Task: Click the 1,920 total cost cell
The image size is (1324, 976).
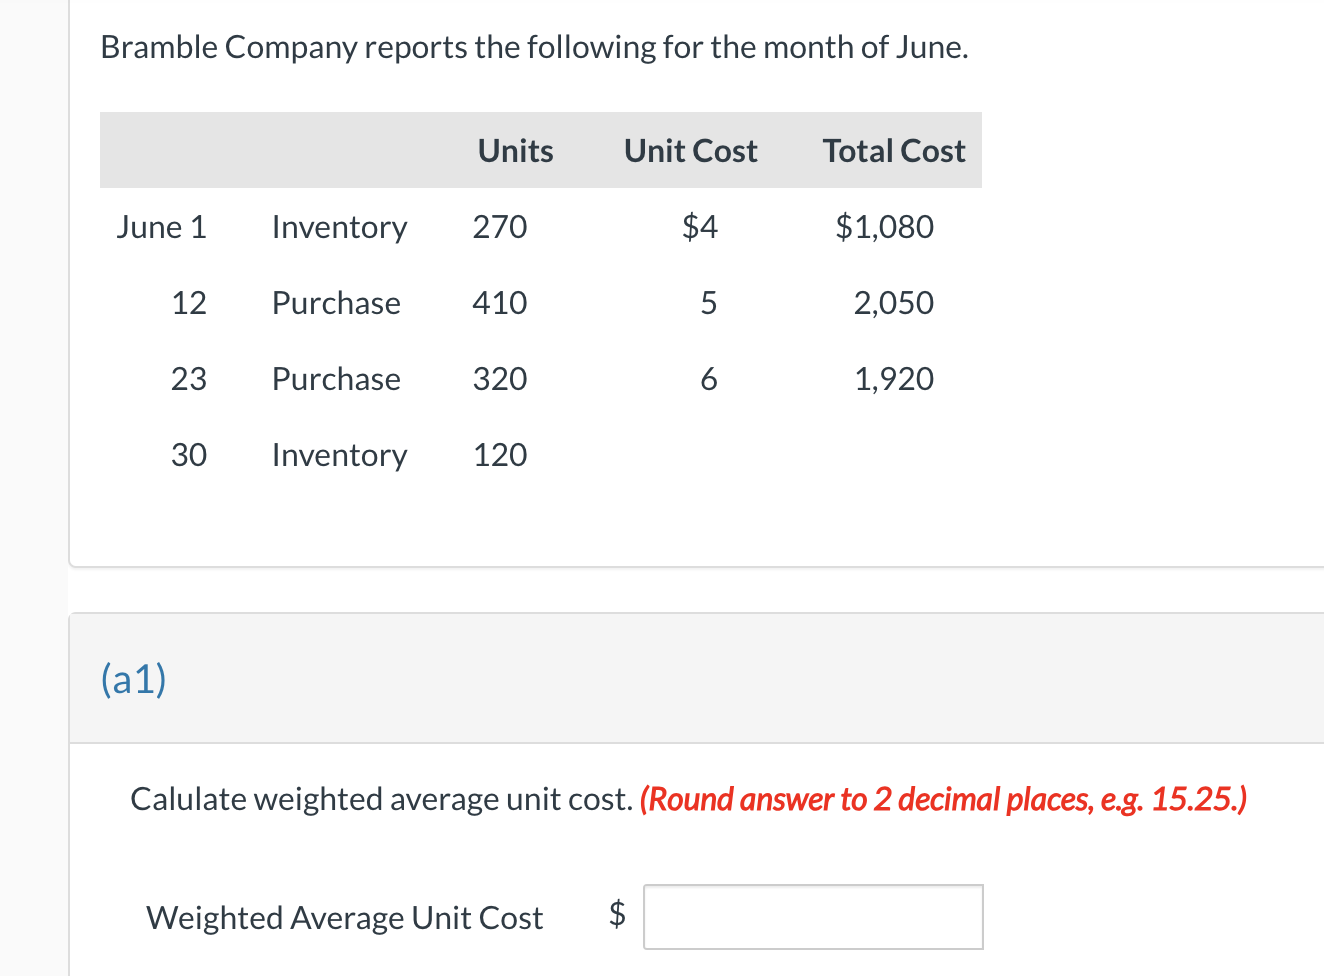Action: (894, 379)
